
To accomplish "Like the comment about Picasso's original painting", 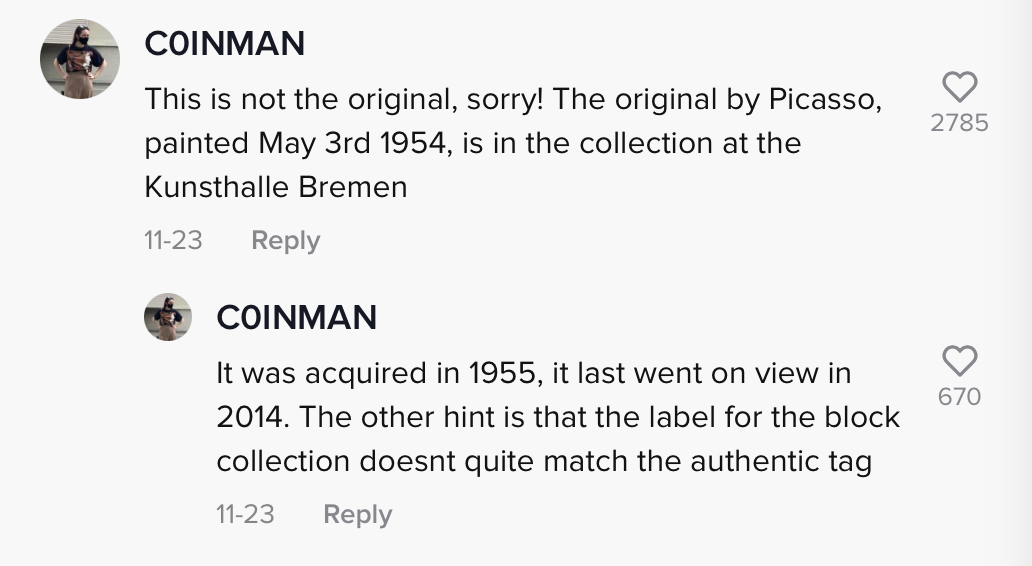I will point(959,87).
